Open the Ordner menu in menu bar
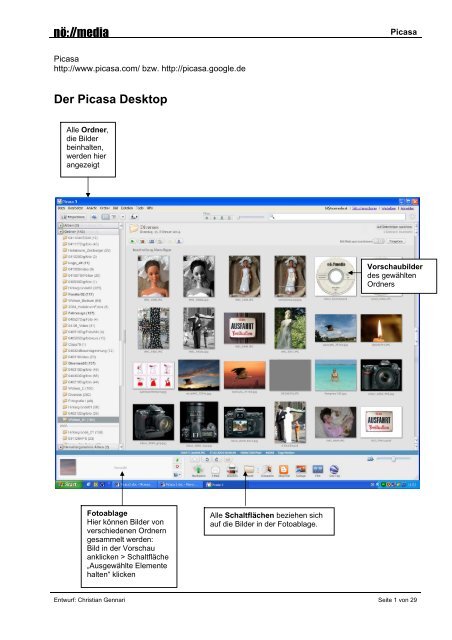452x640 pixels. tap(105, 208)
